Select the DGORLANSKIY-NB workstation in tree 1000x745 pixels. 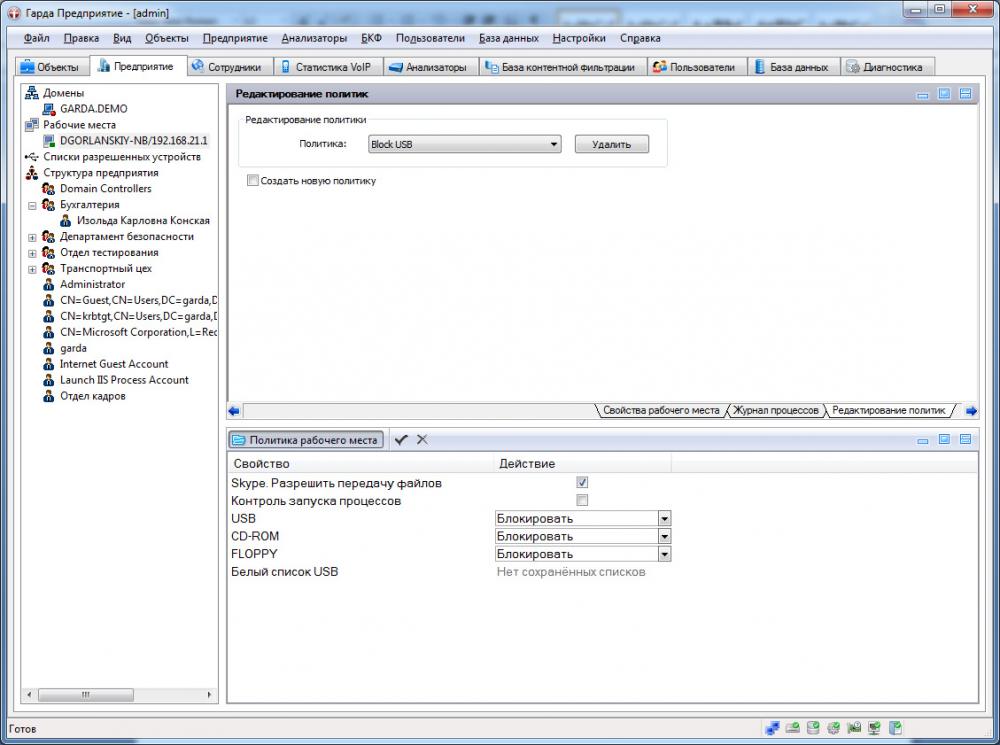(x=133, y=141)
